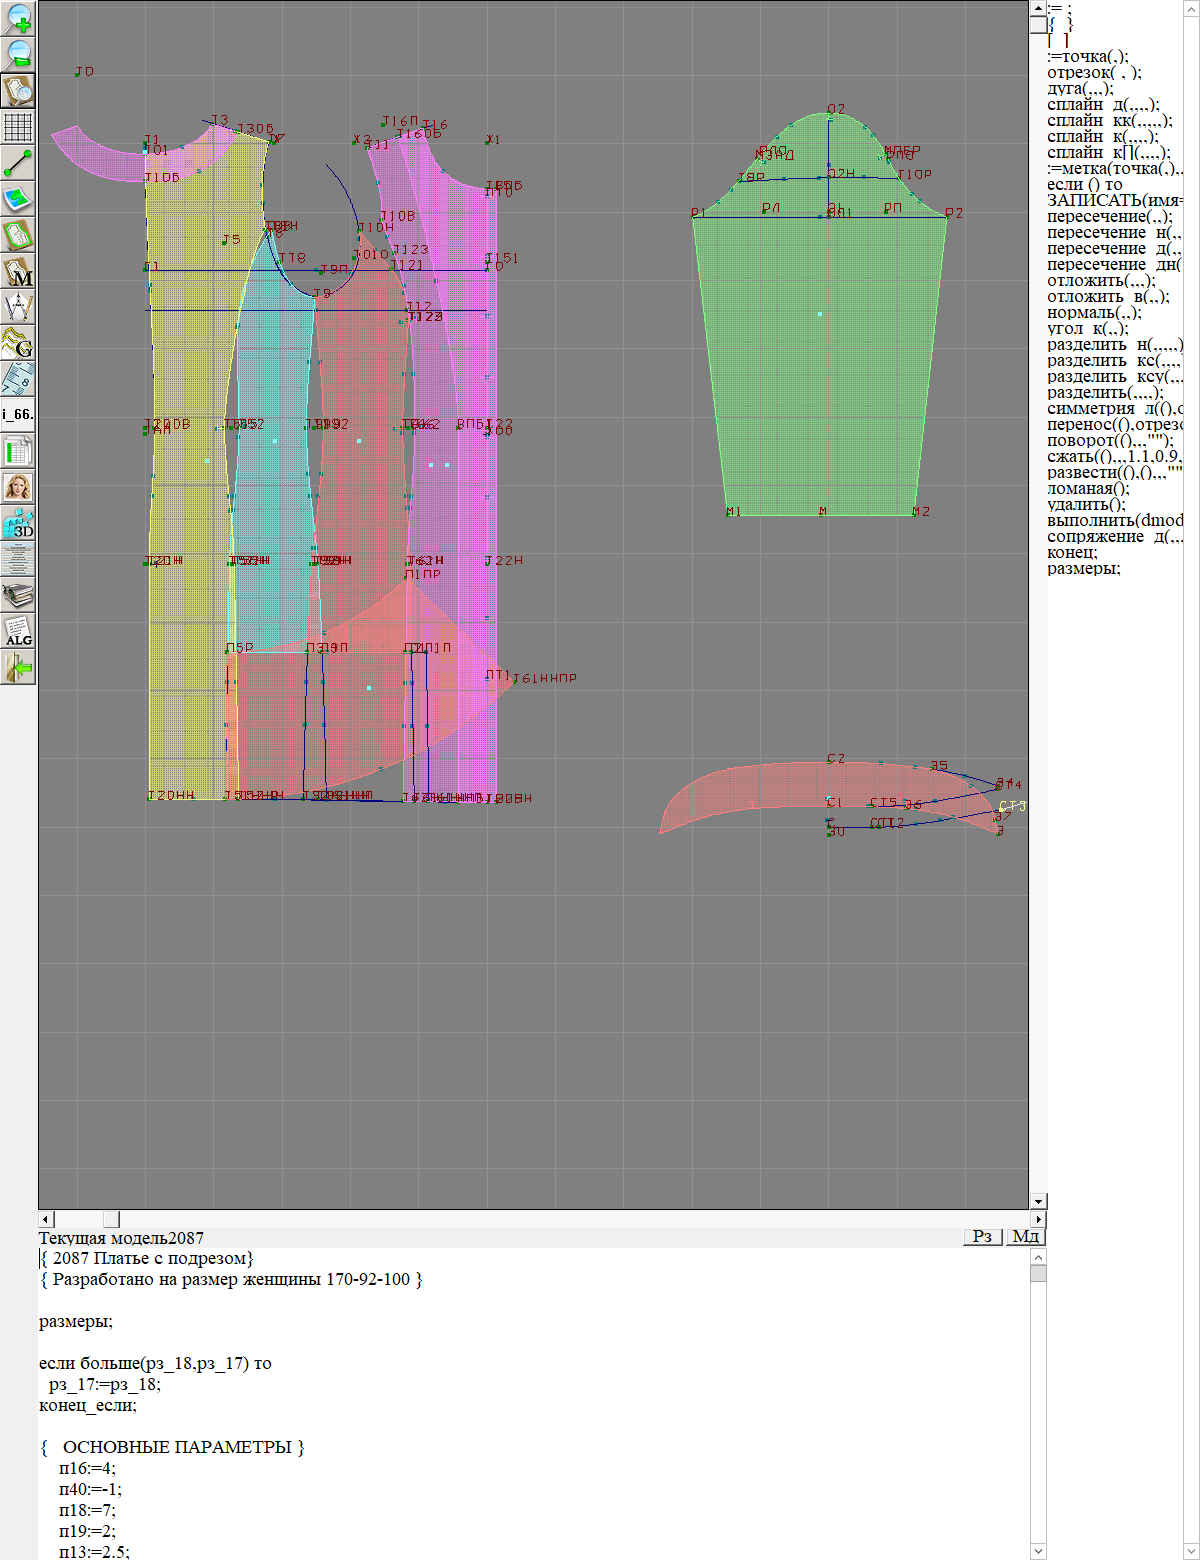Click the horizontal scrollbar left arrow
Viewport: 1200px width, 1560px height.
tap(46, 1219)
